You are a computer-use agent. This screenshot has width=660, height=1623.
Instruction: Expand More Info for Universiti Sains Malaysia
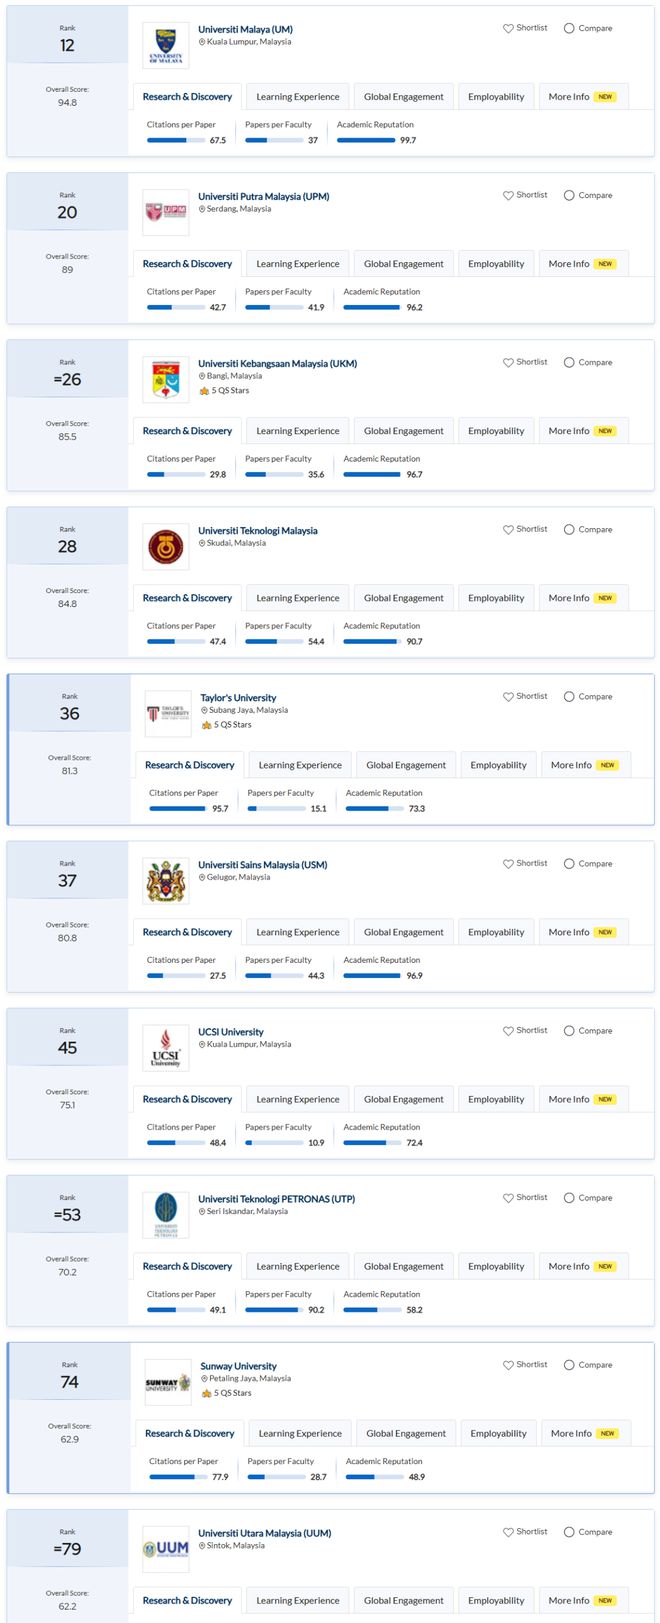(581, 932)
